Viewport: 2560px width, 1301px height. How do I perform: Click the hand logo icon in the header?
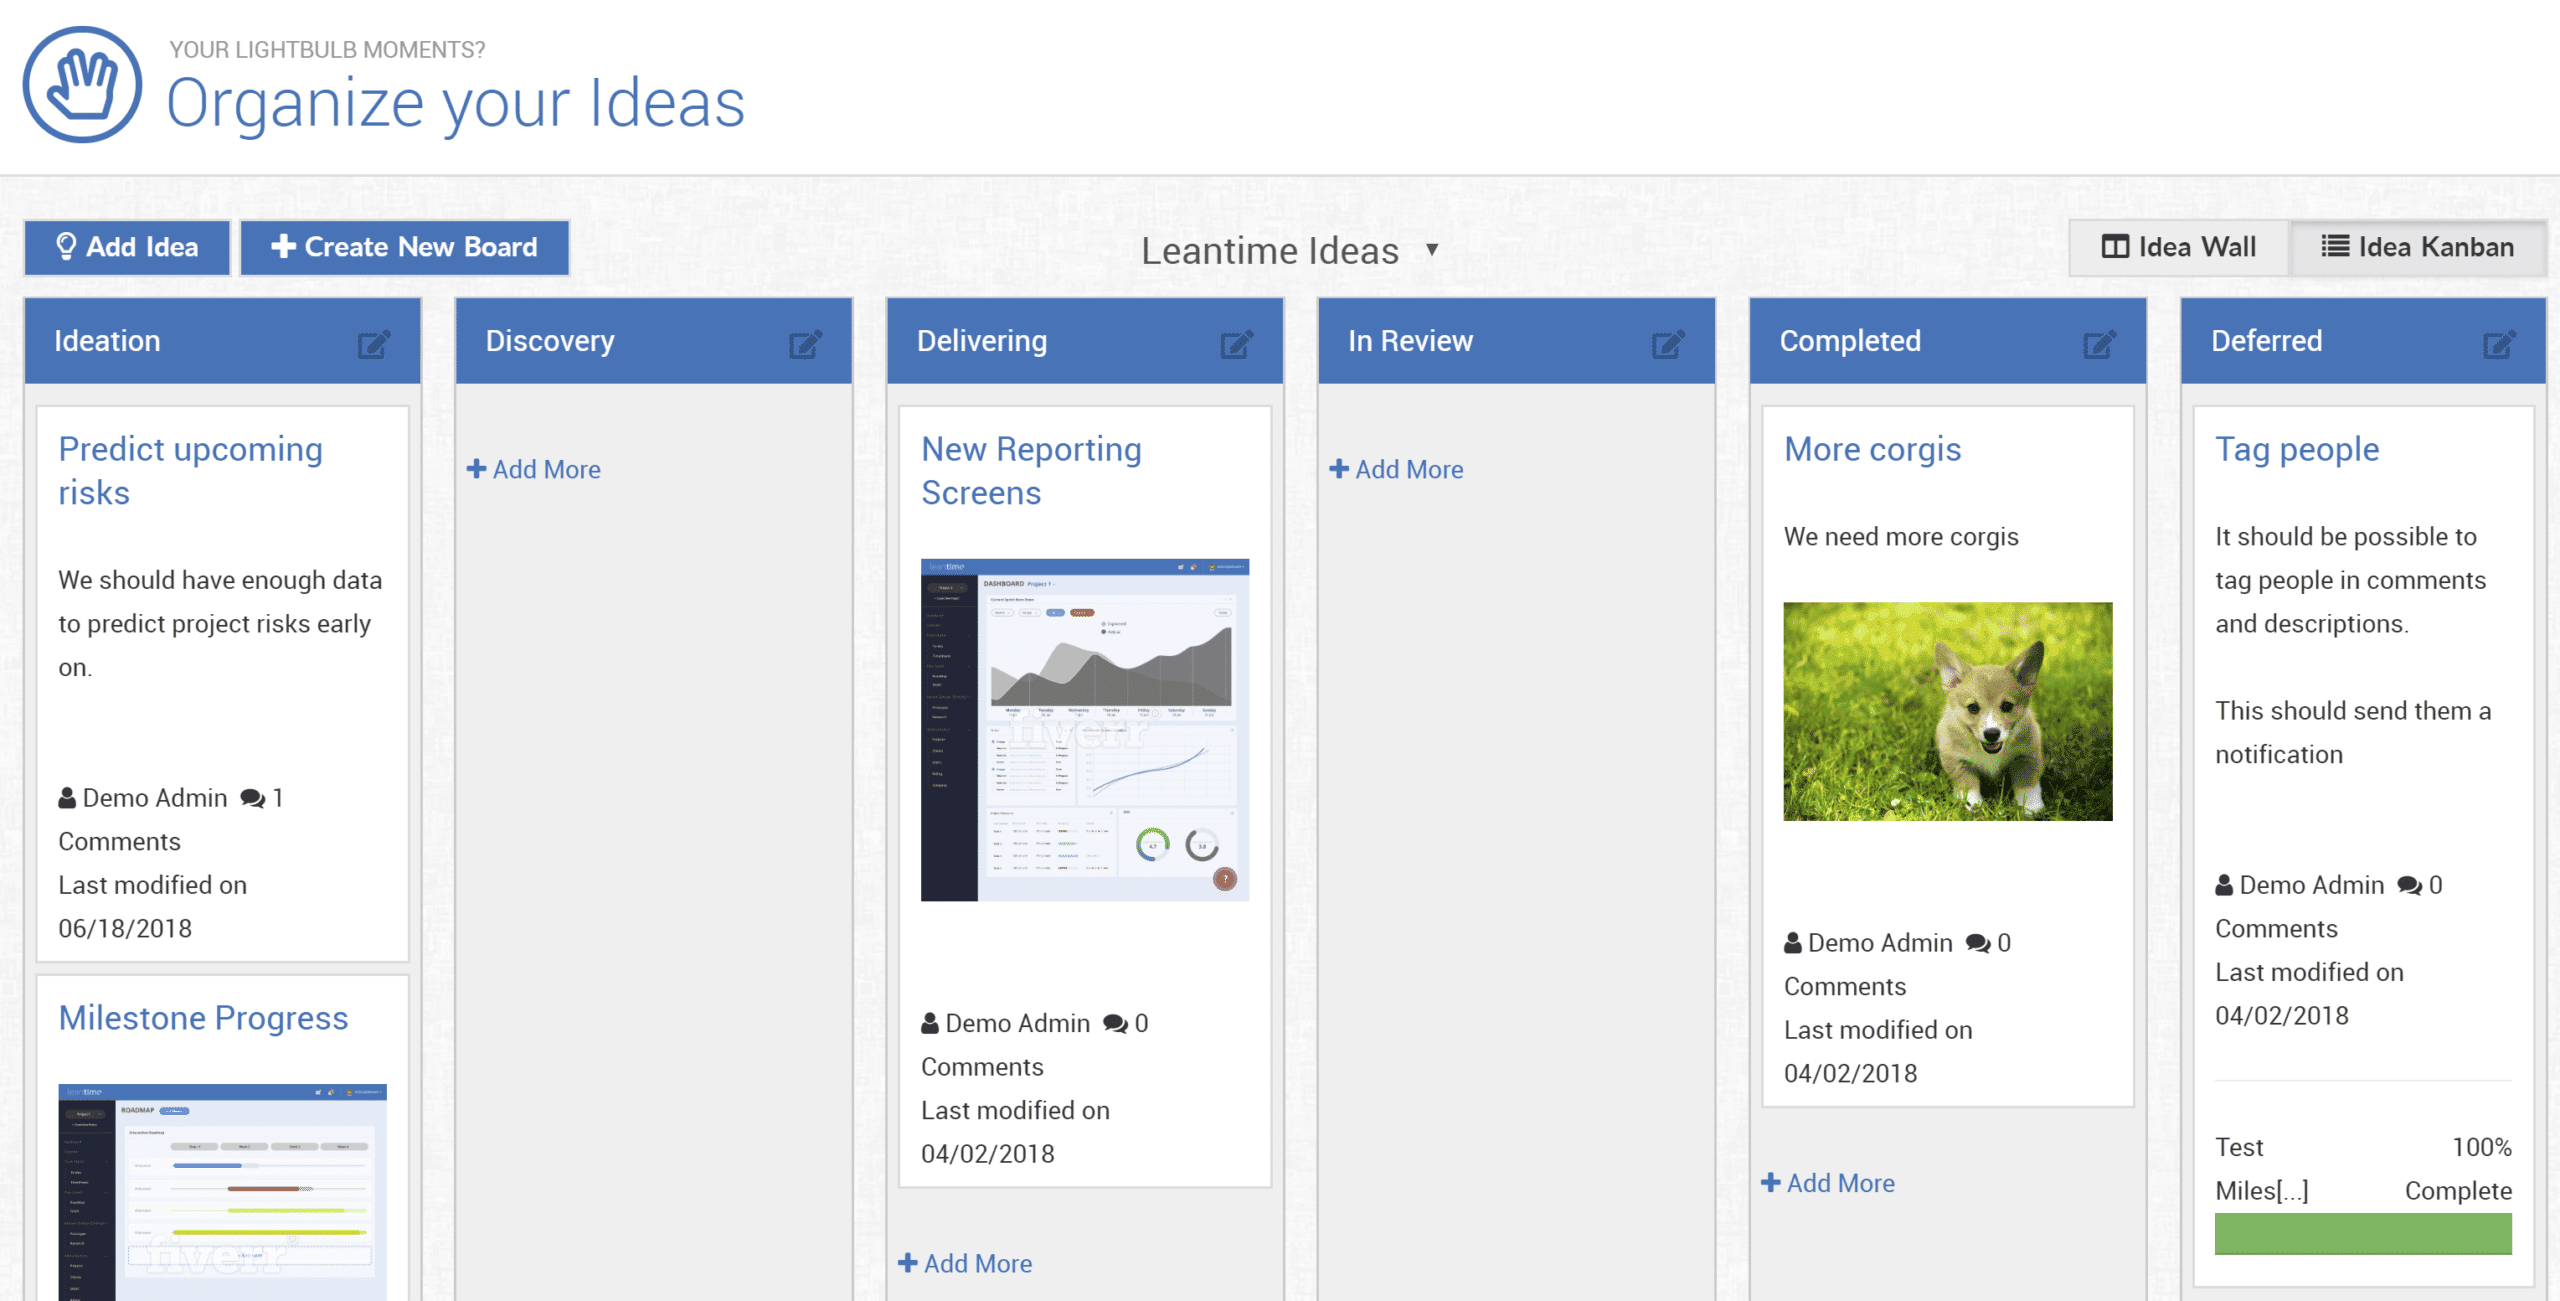[82, 85]
